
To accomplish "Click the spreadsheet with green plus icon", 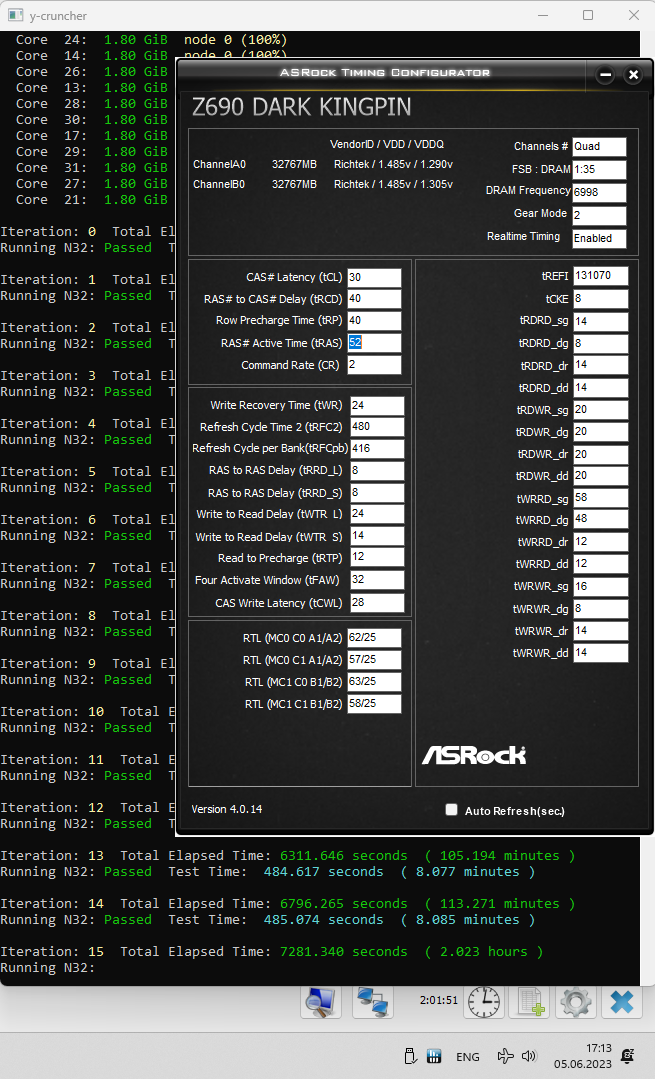I will pyautogui.click(x=530, y=1001).
